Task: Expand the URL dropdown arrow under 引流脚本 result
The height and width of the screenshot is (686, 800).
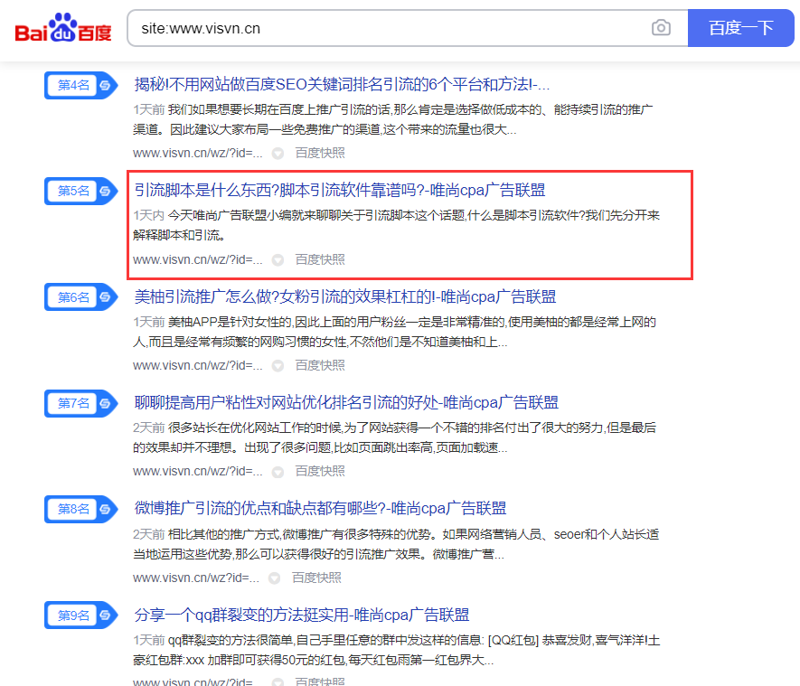Action: coord(277,260)
